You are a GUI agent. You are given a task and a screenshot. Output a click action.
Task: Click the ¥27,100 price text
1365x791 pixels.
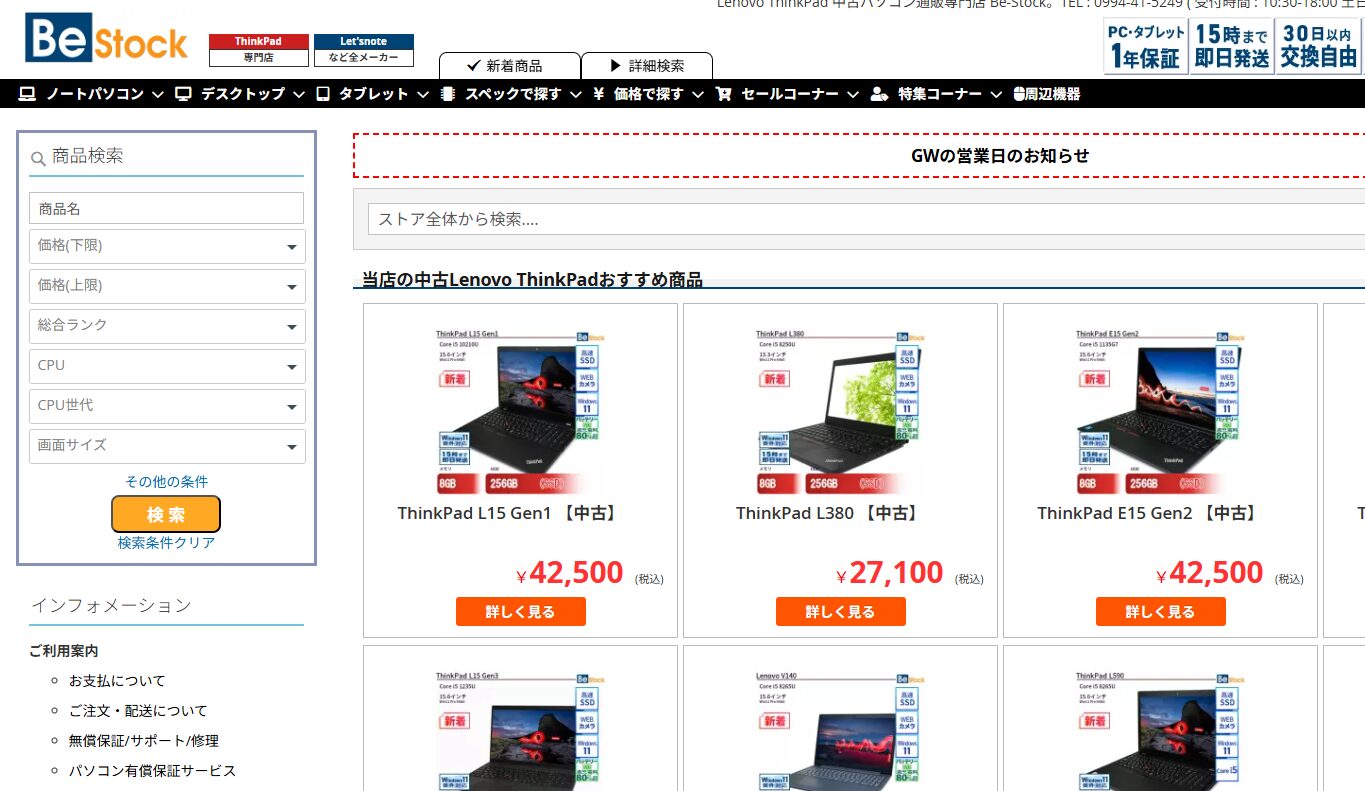[x=890, y=573]
